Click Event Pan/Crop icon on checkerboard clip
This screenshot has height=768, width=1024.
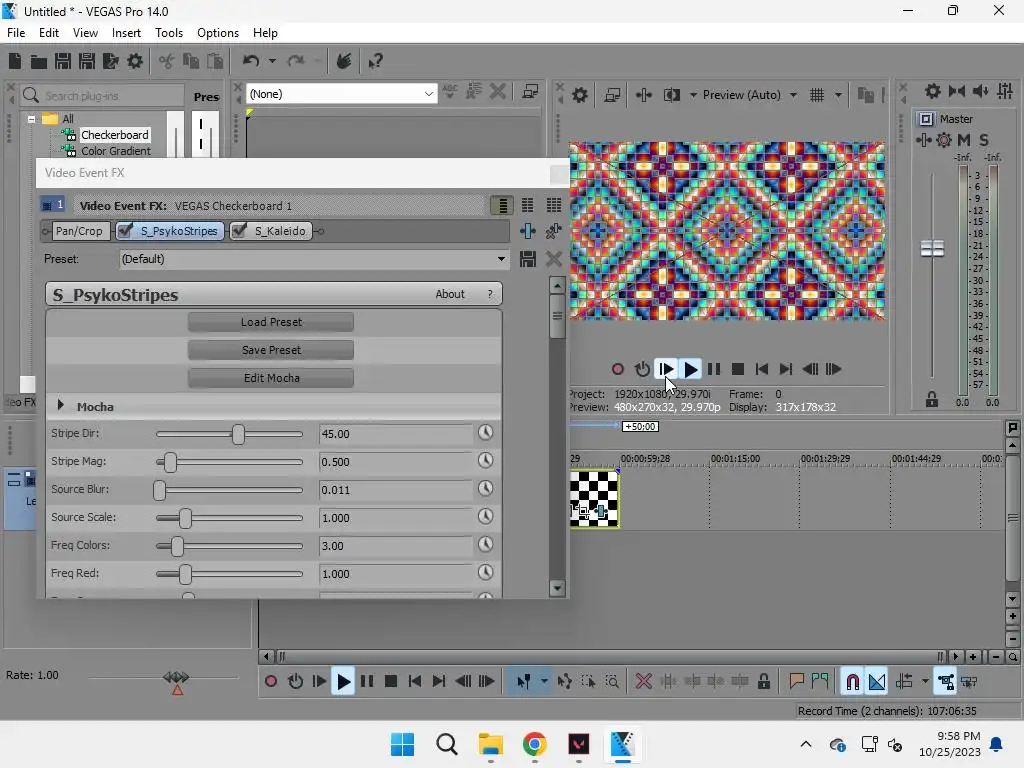(x=583, y=513)
